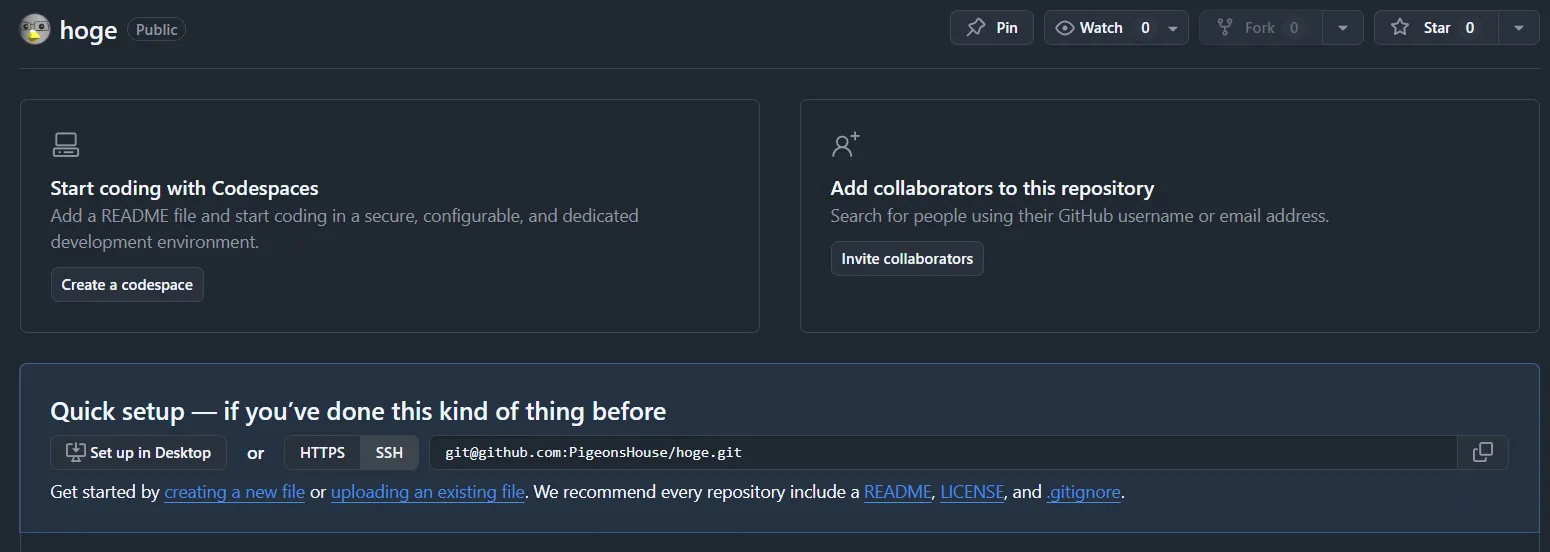Copy the repository SSH URL to clipboard

click(x=1483, y=452)
